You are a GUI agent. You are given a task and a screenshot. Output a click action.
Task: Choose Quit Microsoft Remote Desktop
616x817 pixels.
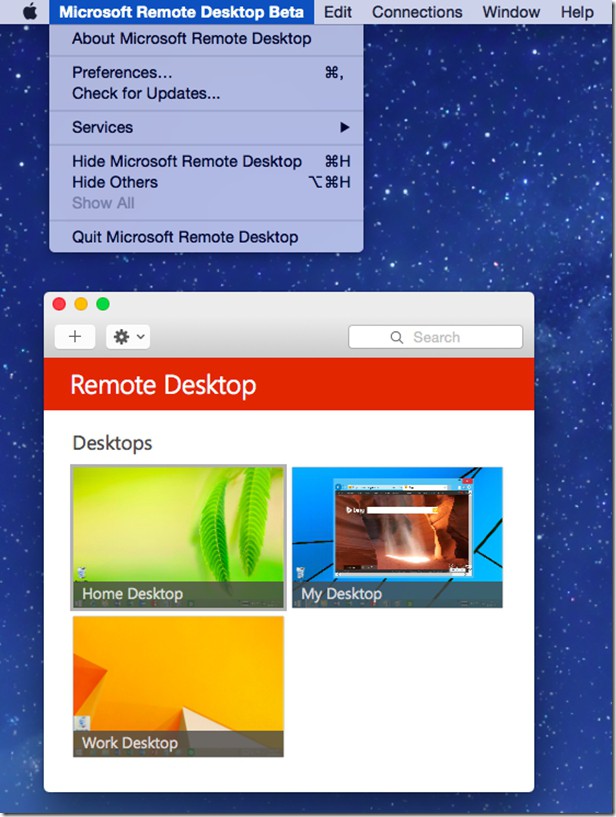click(206, 237)
